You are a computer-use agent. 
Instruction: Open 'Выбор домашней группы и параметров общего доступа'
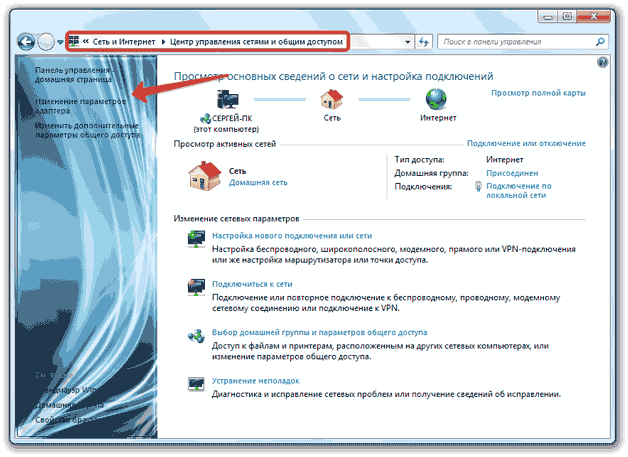319,332
